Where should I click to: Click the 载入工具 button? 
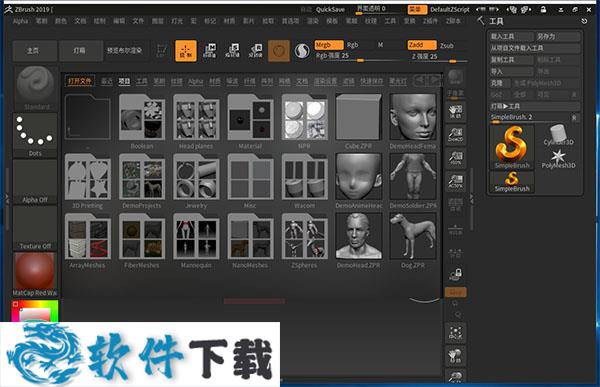click(x=511, y=36)
